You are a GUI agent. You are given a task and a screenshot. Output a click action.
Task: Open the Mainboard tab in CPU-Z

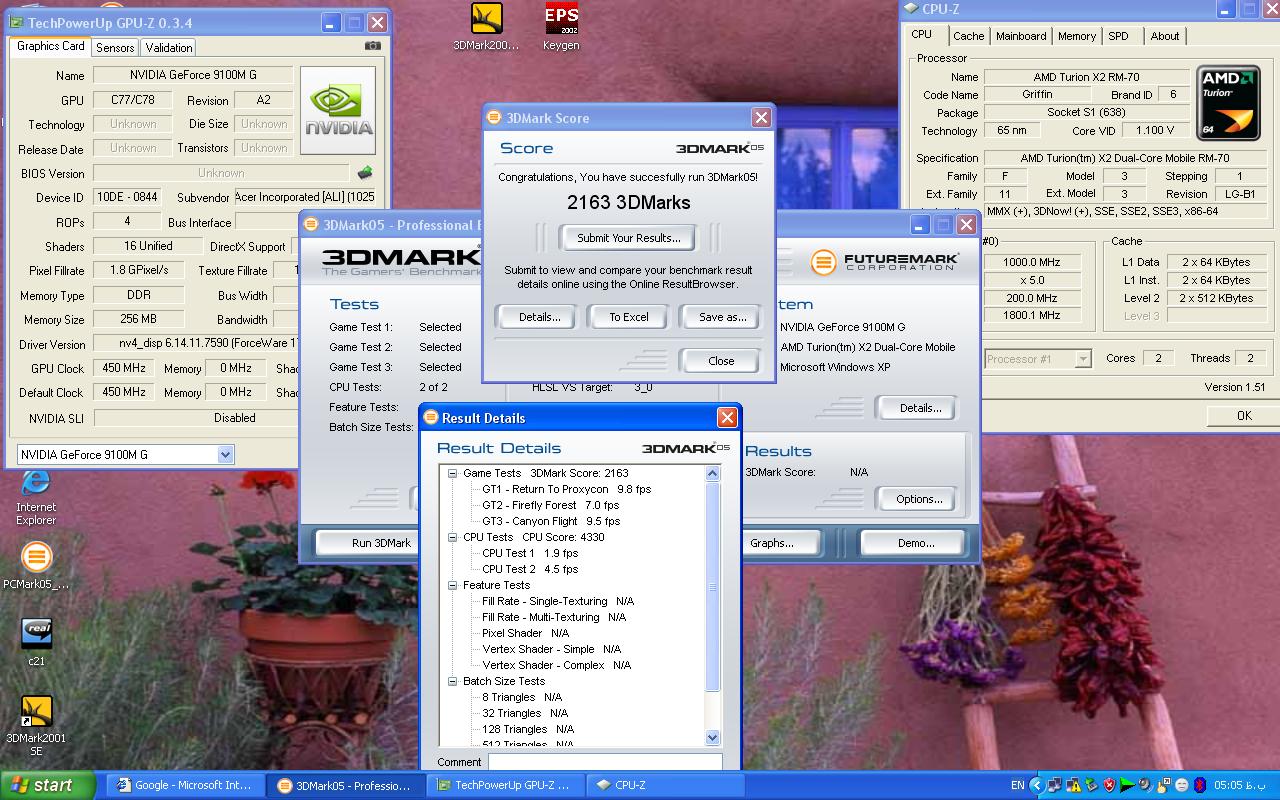1021,36
